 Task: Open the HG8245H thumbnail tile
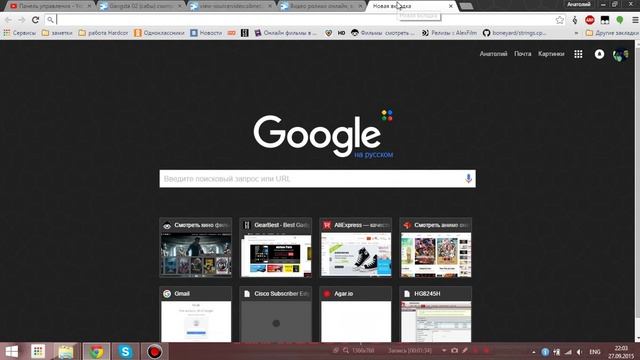click(x=436, y=314)
